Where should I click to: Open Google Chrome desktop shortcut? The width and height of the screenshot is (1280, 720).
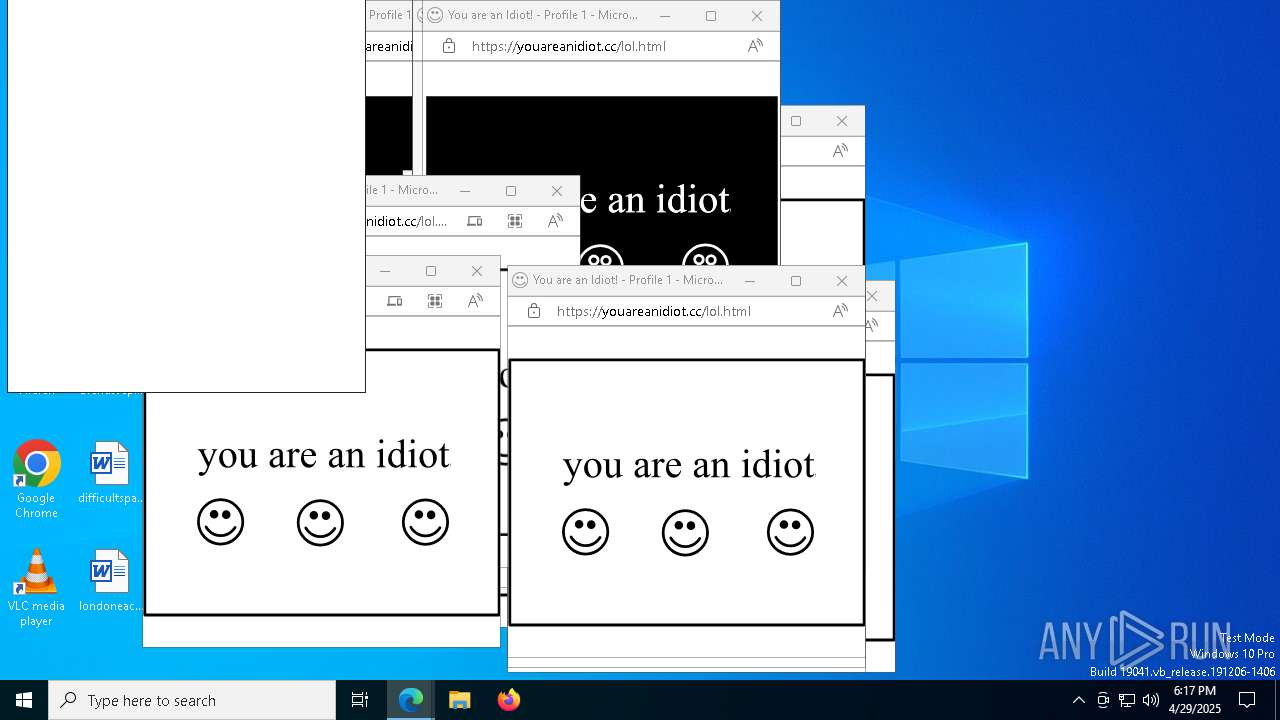tap(36, 480)
